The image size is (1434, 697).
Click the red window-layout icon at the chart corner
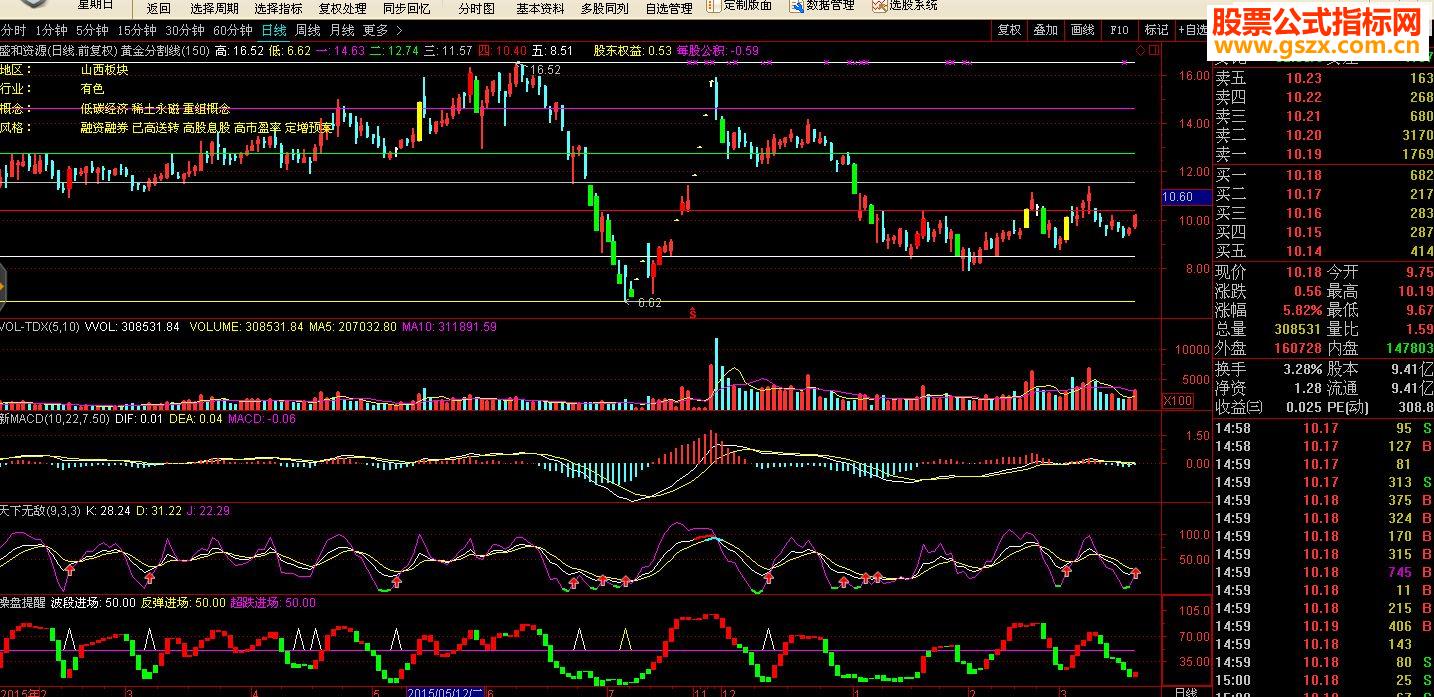click(x=1153, y=49)
